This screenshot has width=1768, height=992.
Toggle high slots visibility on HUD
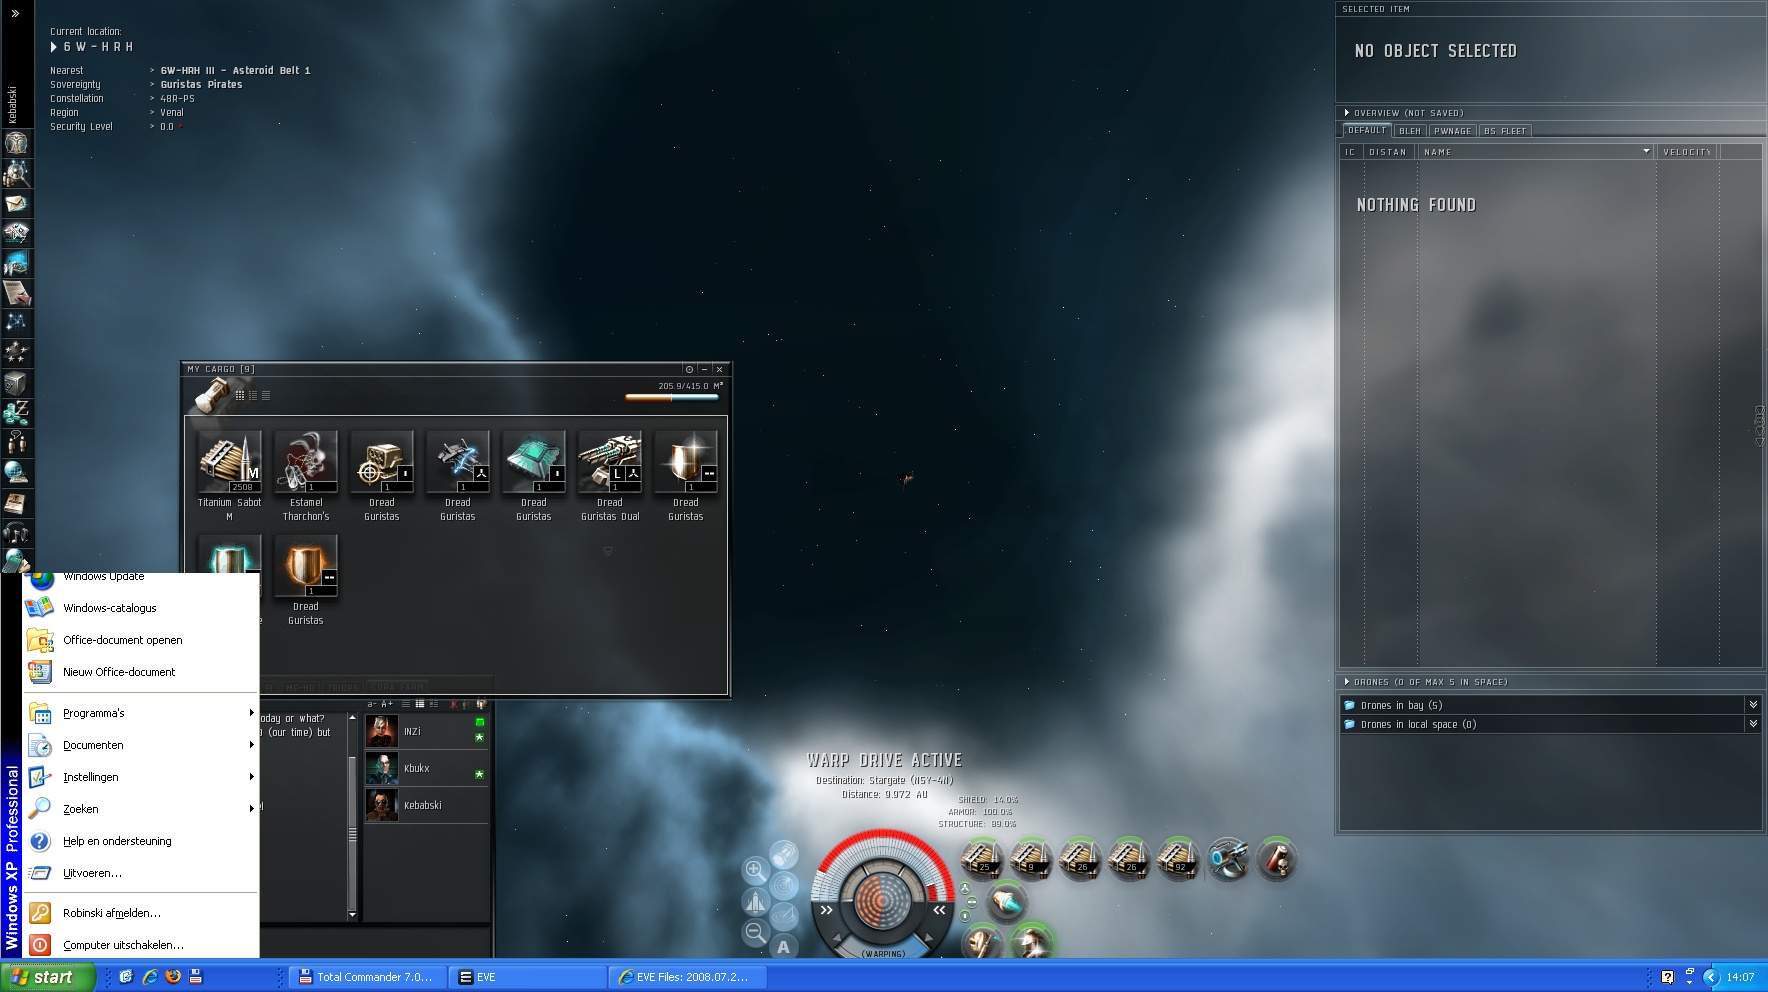(x=965, y=888)
